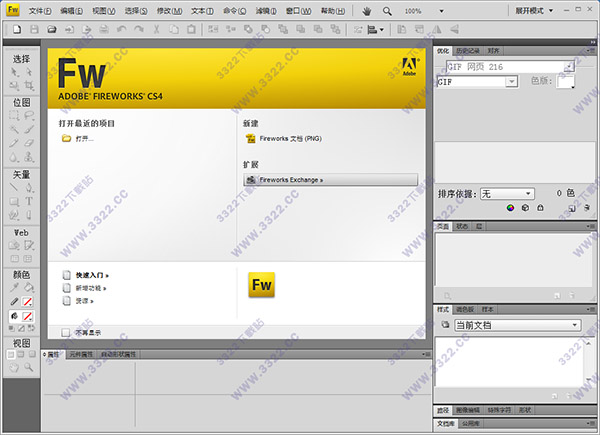This screenshot has width=600, height=435.
Task: Open the 滤镜(I) menu
Action: (266, 11)
